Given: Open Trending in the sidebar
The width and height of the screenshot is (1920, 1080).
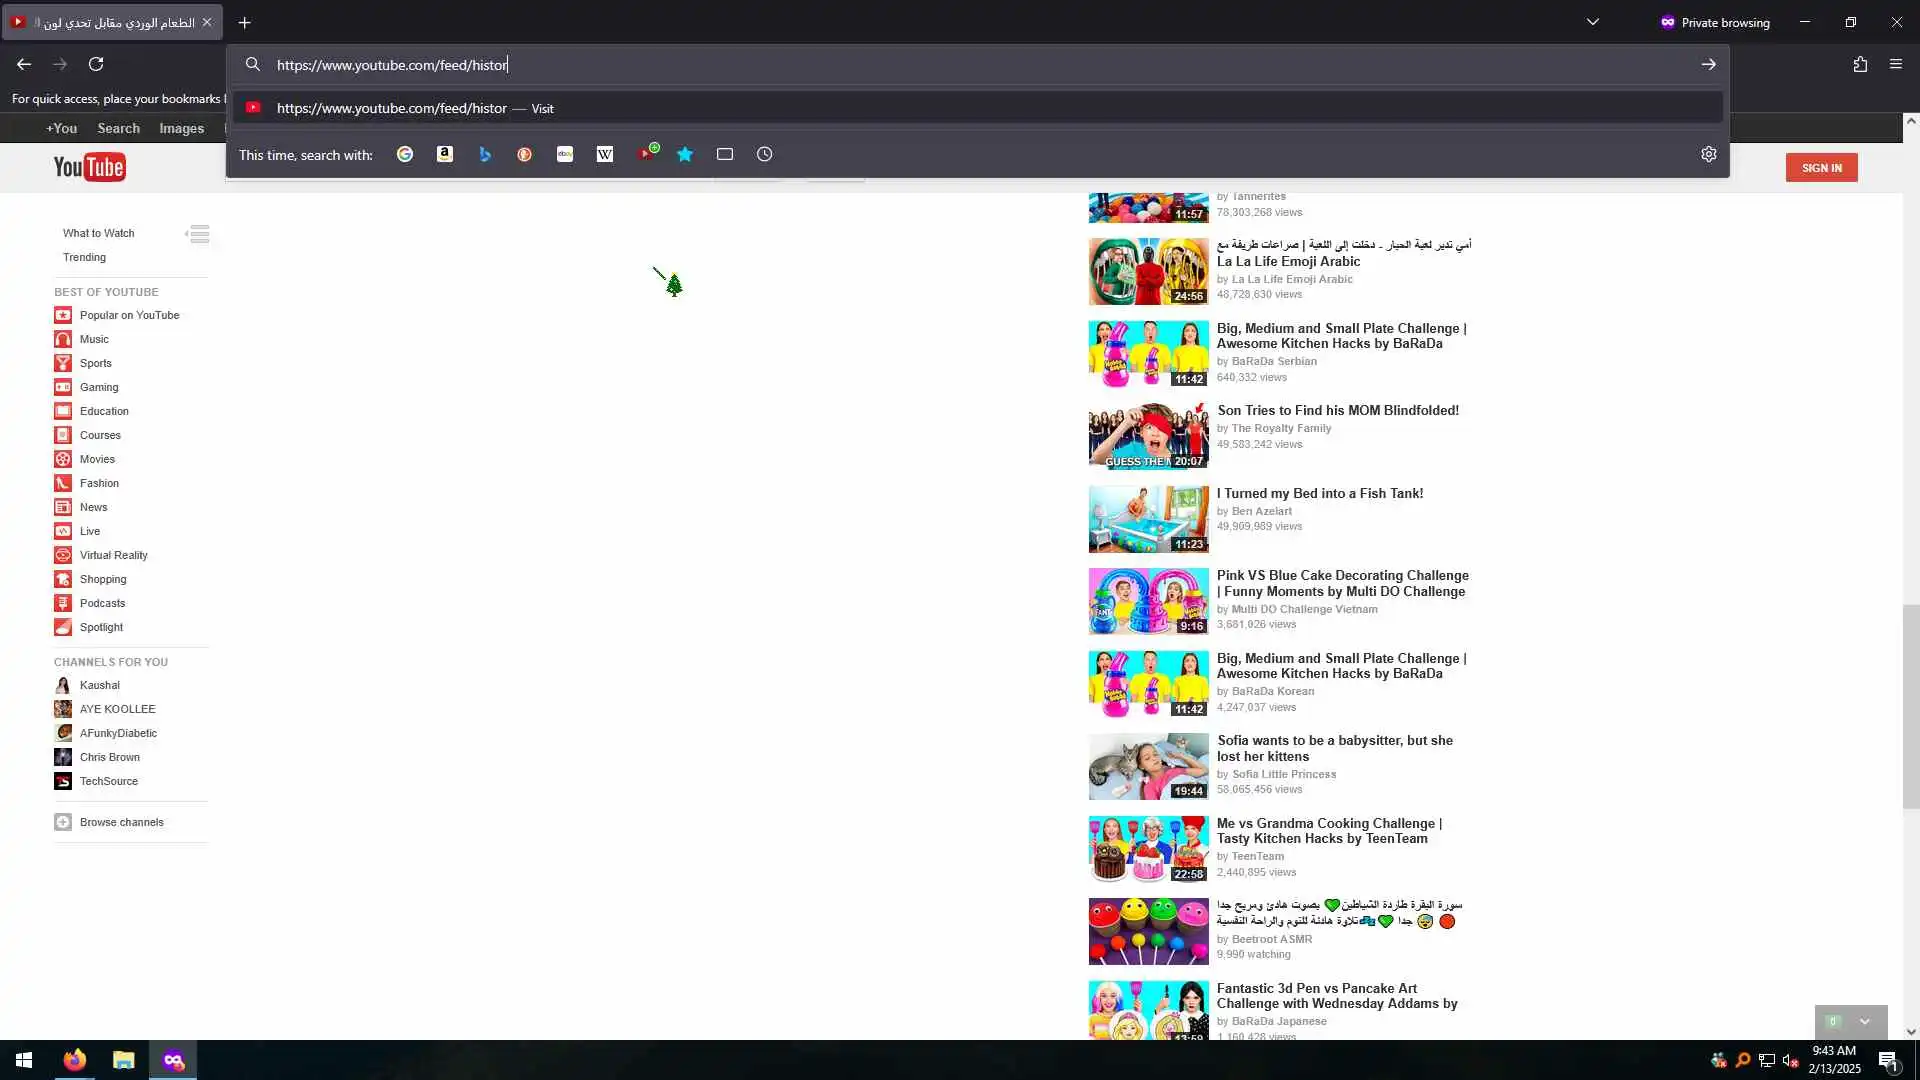Looking at the screenshot, I should point(84,257).
